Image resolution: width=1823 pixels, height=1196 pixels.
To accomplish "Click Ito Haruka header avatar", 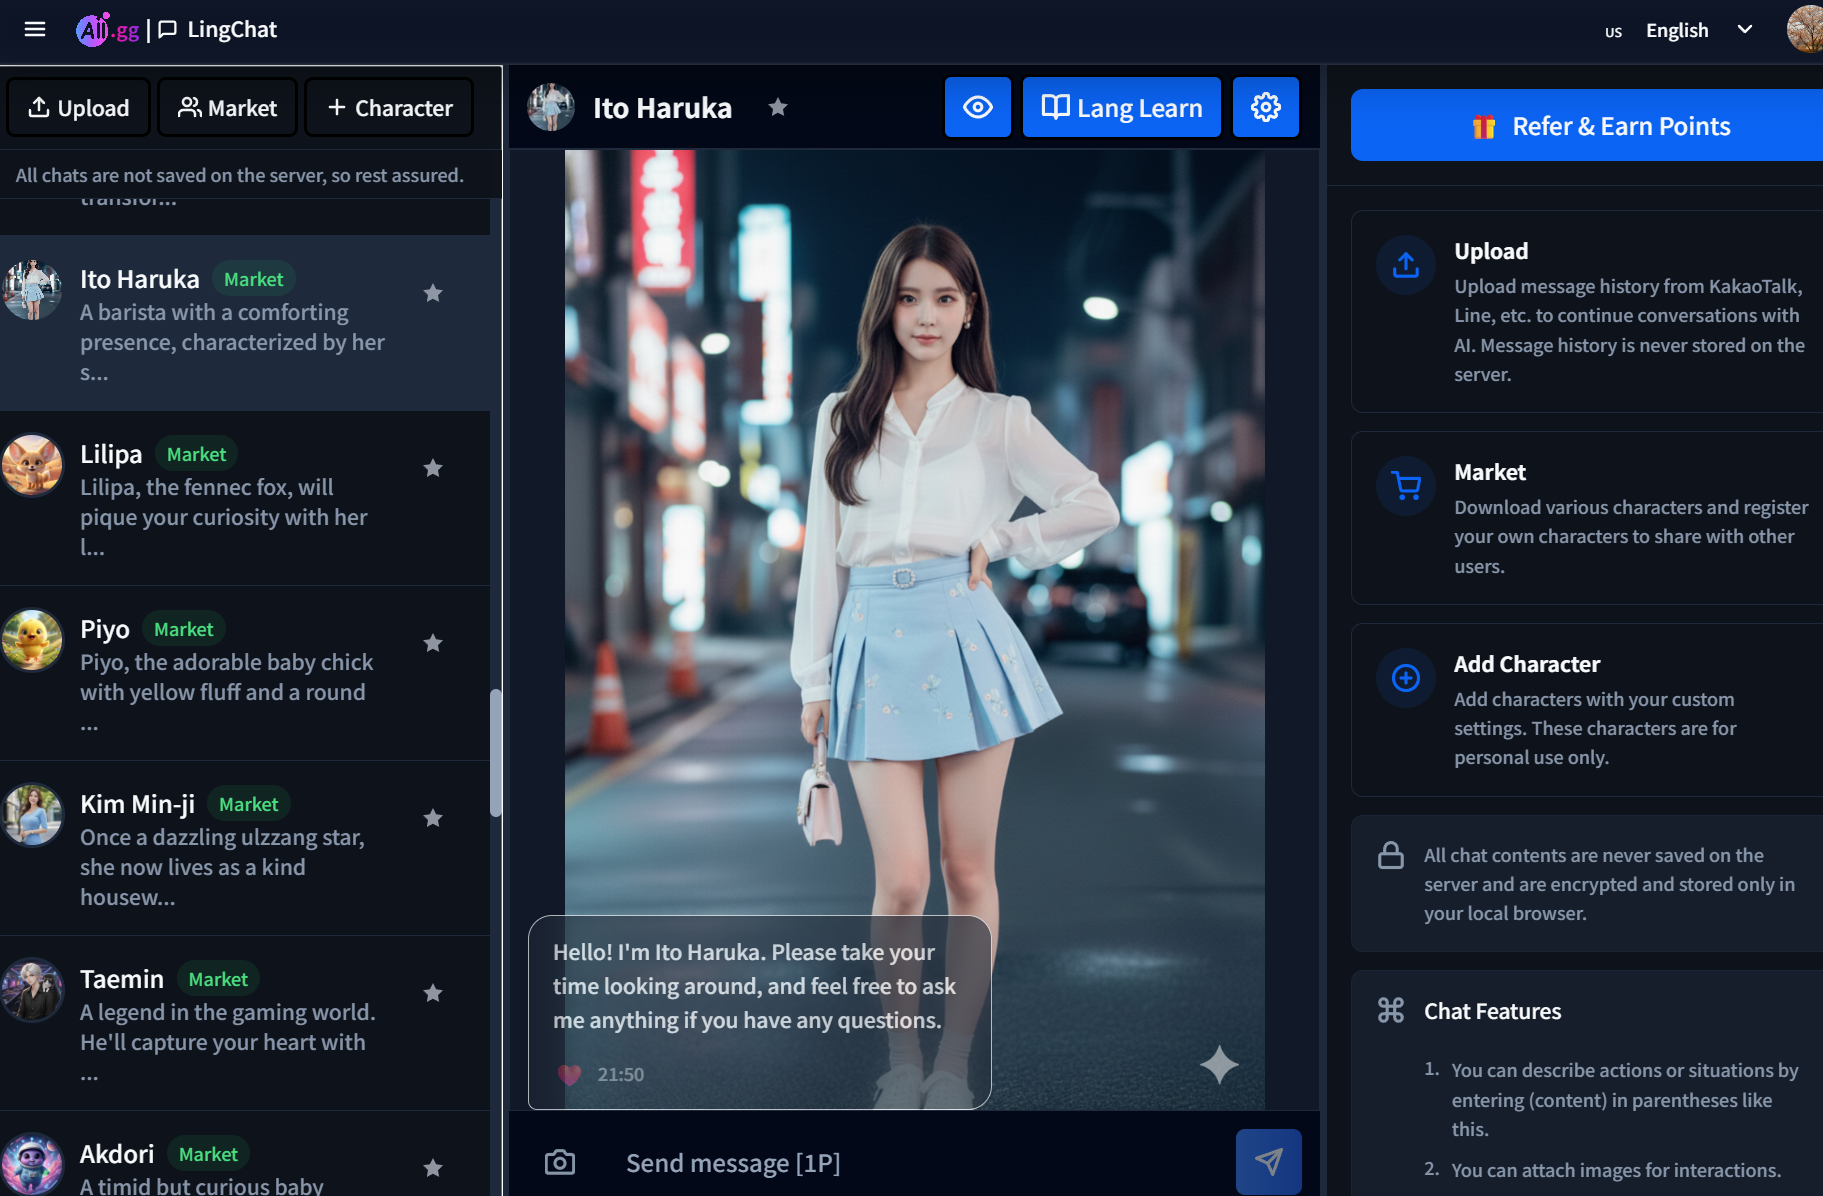I will pyautogui.click(x=551, y=107).
